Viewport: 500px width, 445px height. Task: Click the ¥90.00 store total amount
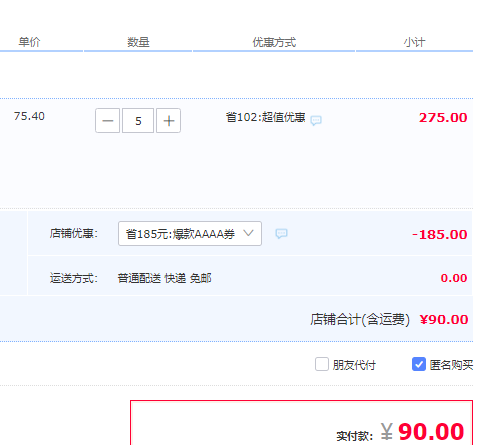444,320
